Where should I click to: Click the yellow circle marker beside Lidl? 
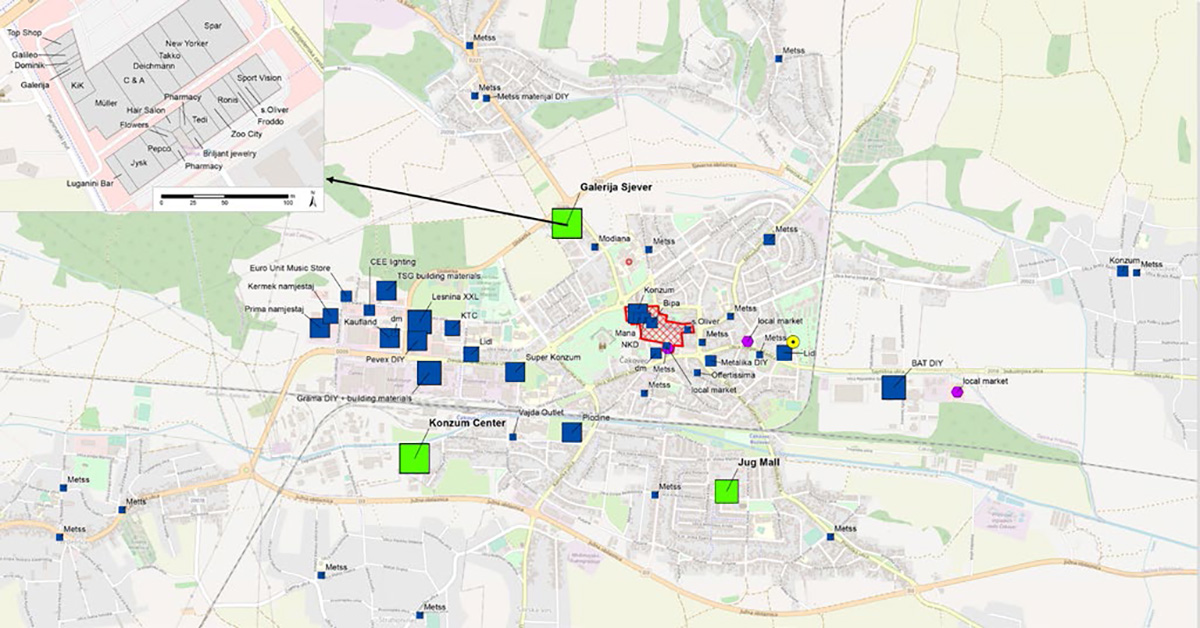click(x=793, y=343)
